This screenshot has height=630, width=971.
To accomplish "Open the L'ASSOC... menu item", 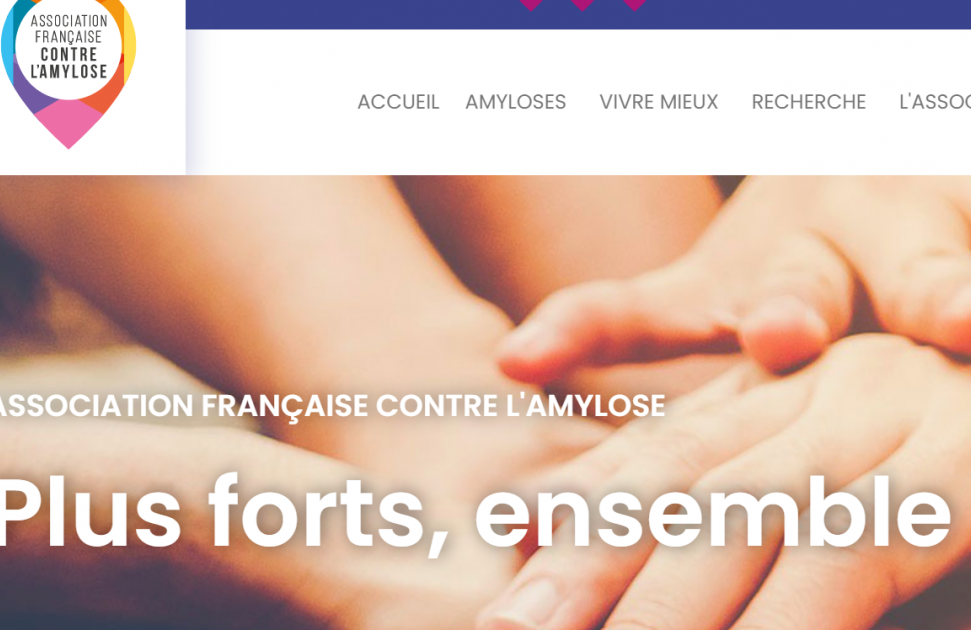I will 935,102.
